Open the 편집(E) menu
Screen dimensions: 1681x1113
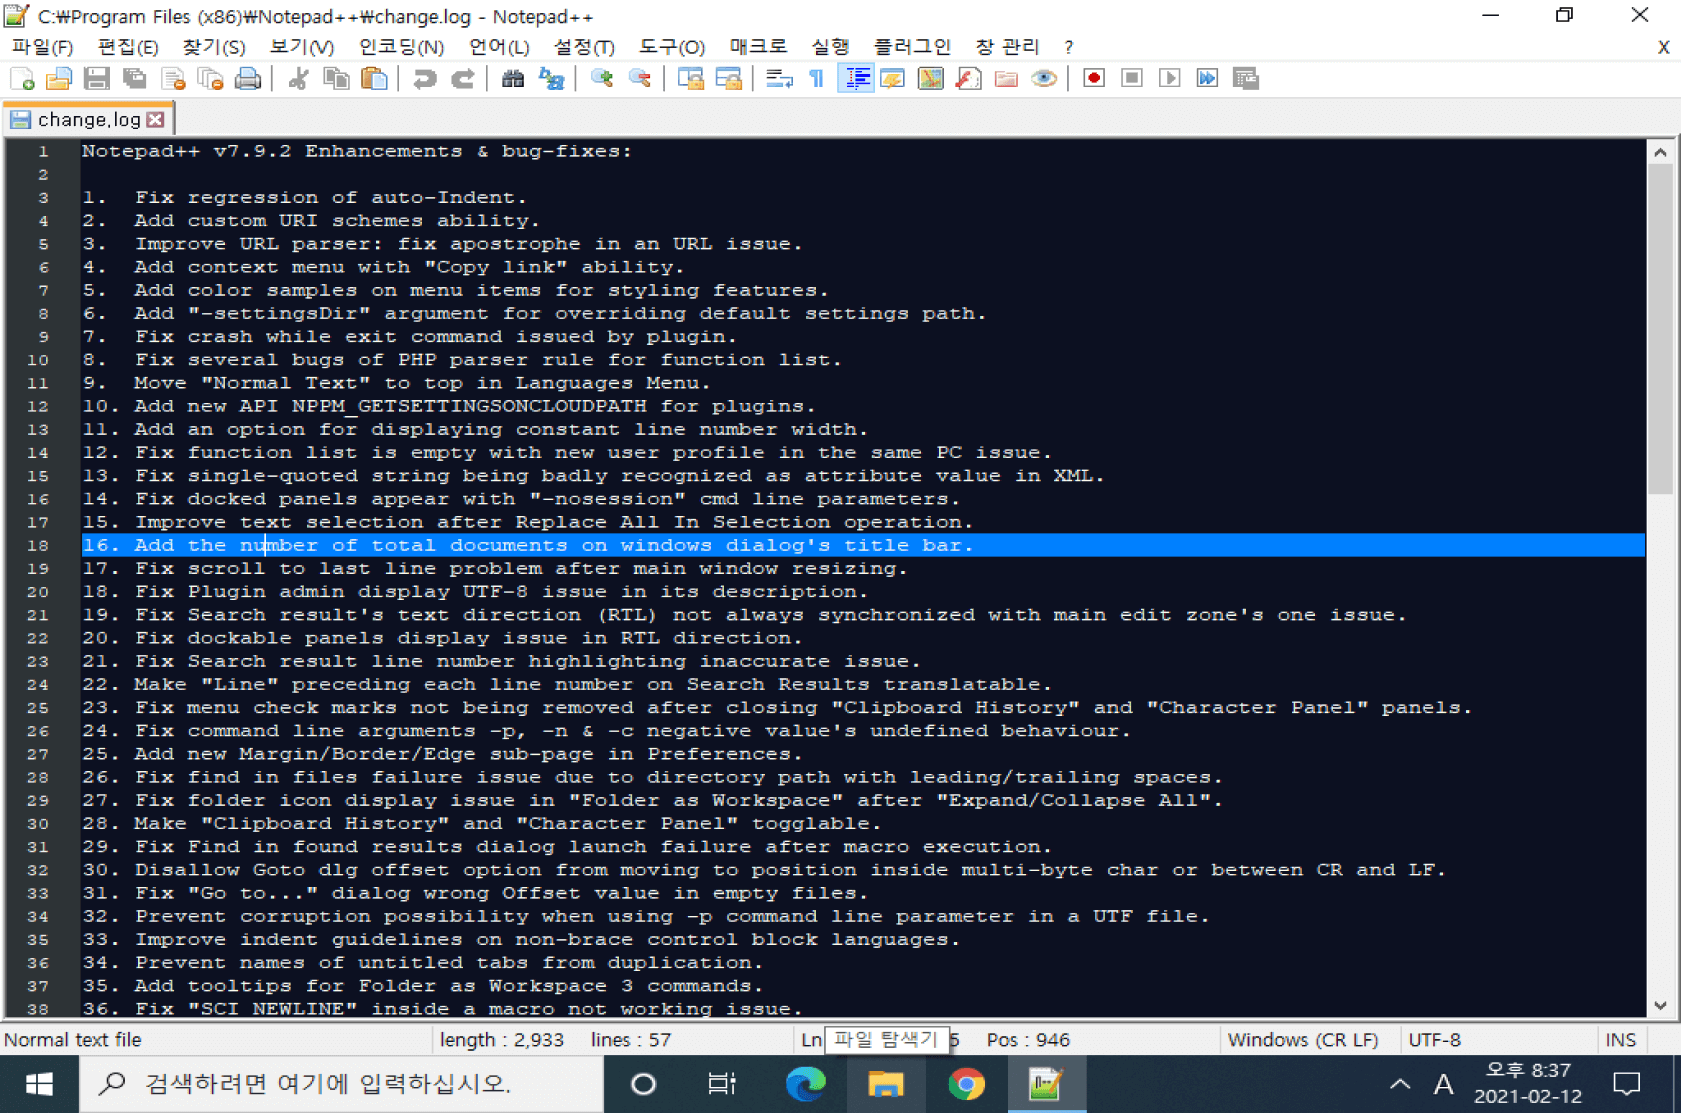[x=128, y=47]
